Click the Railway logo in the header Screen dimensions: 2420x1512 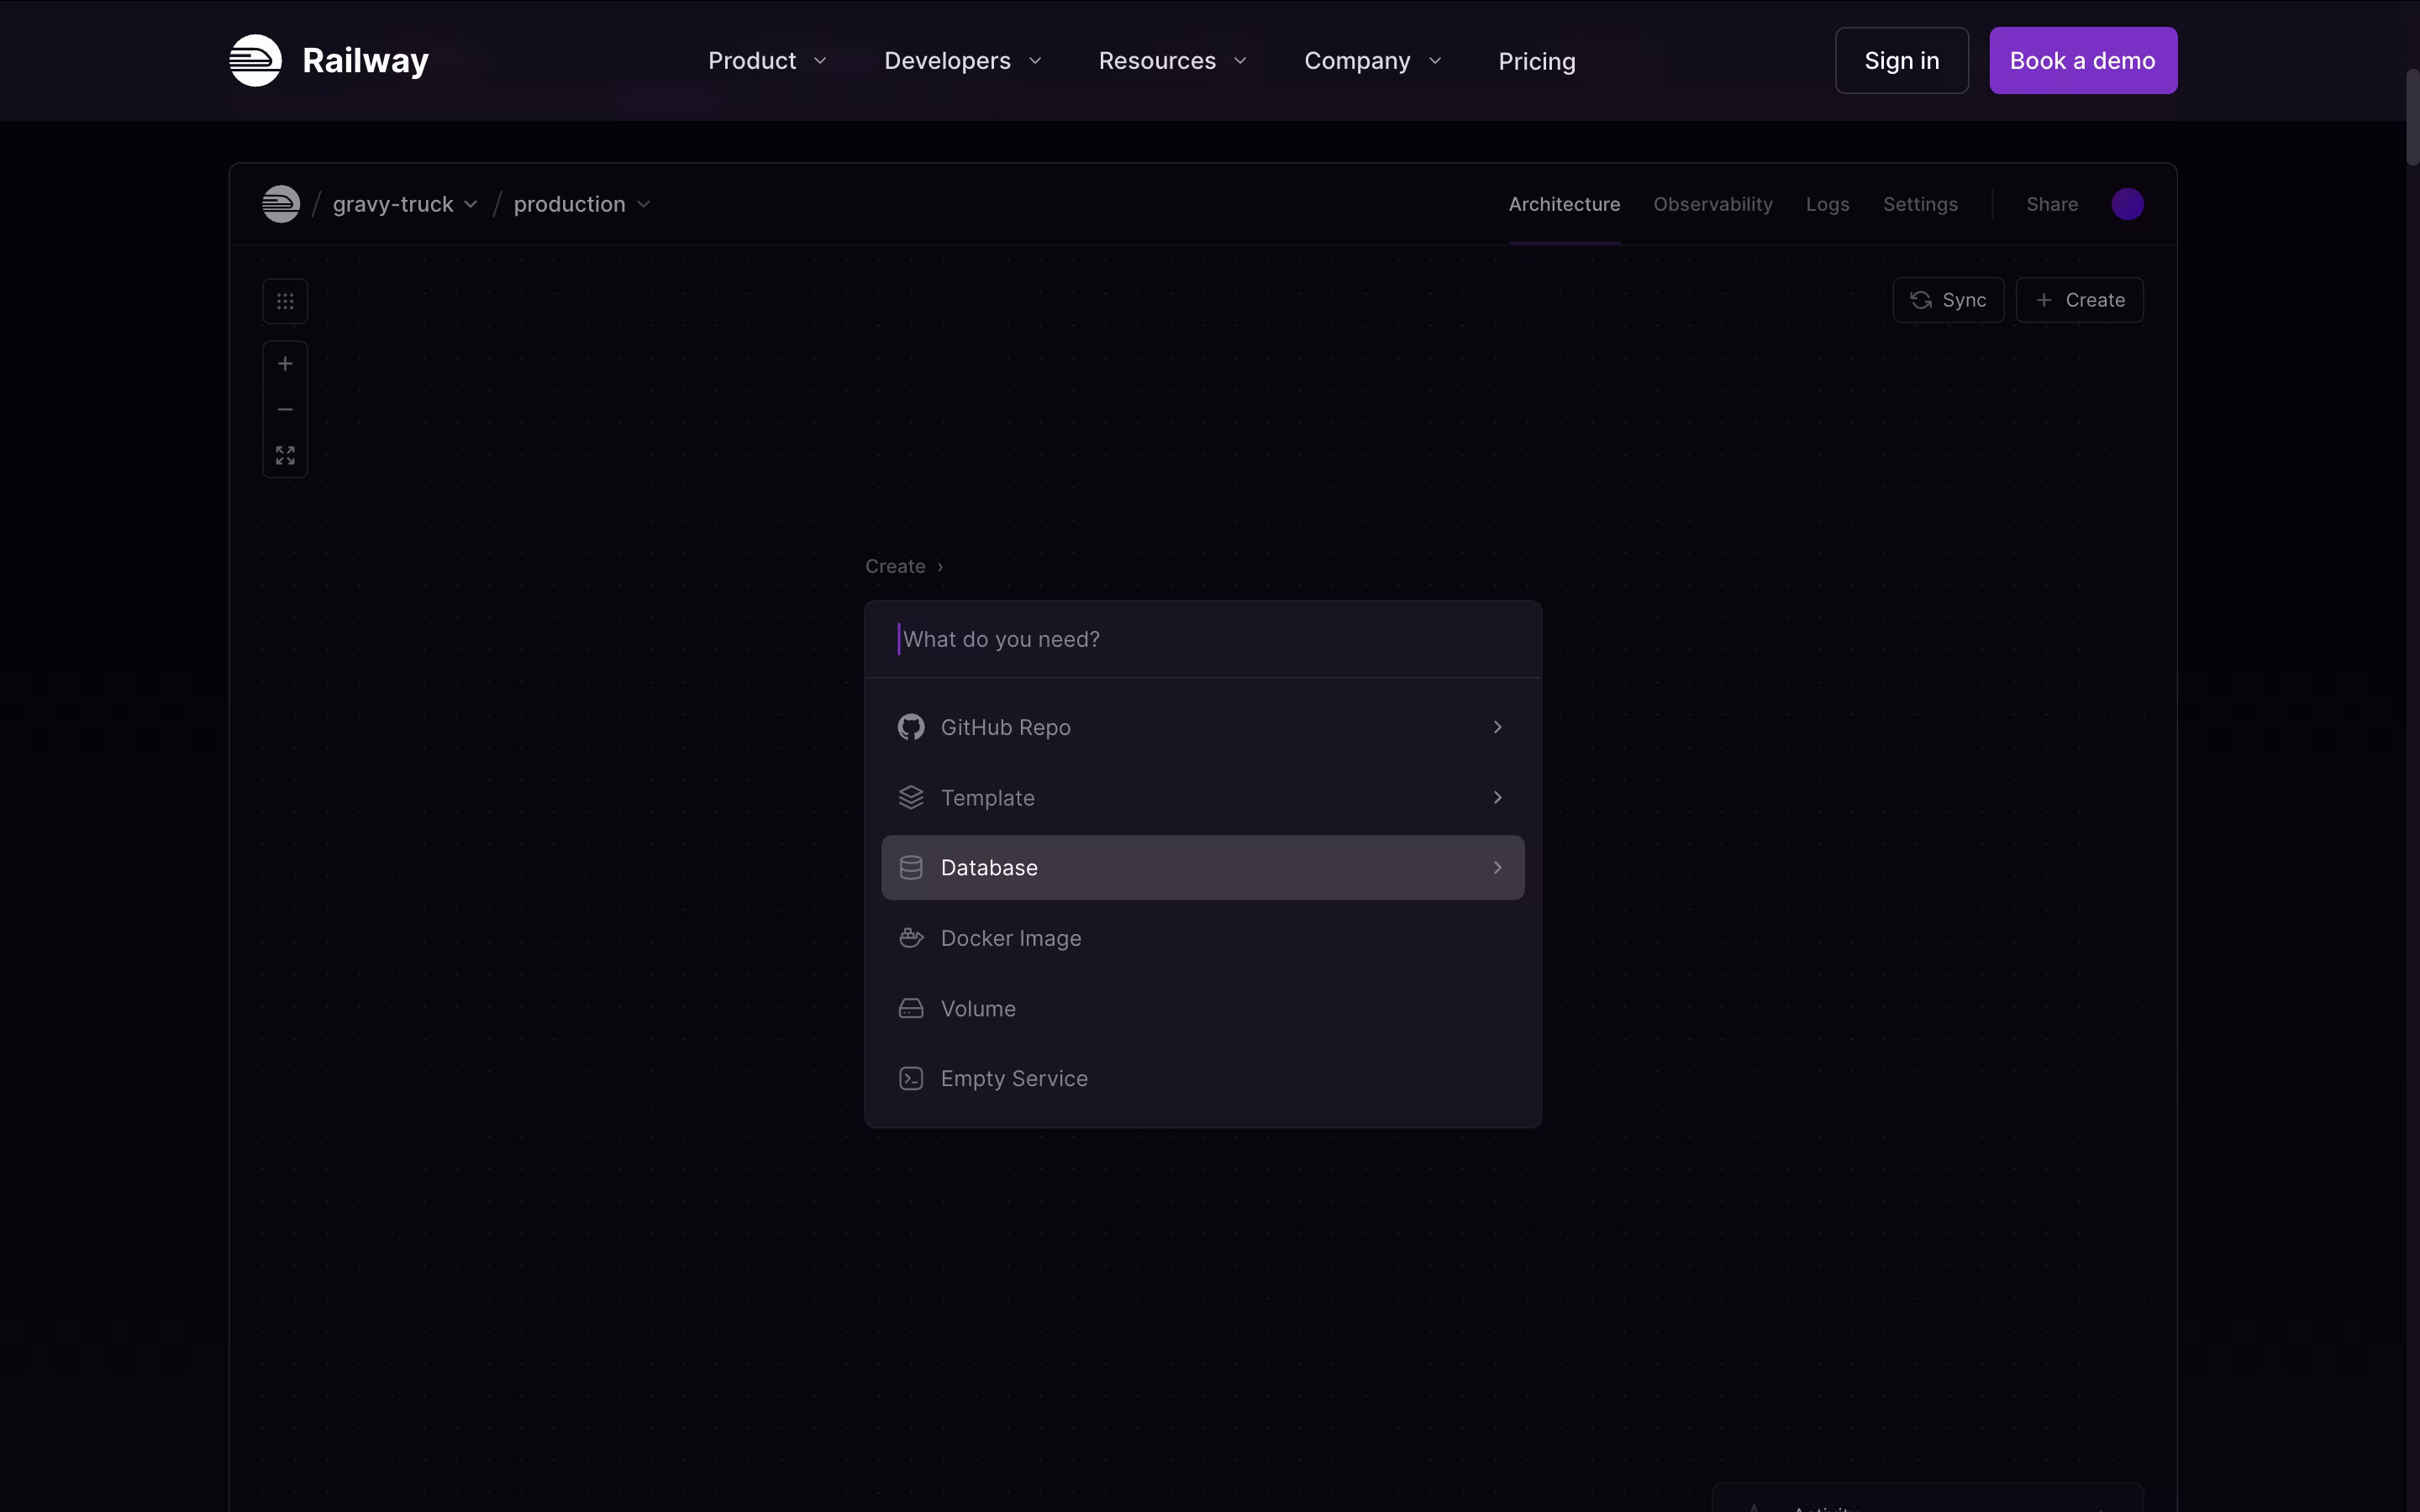click(x=328, y=60)
